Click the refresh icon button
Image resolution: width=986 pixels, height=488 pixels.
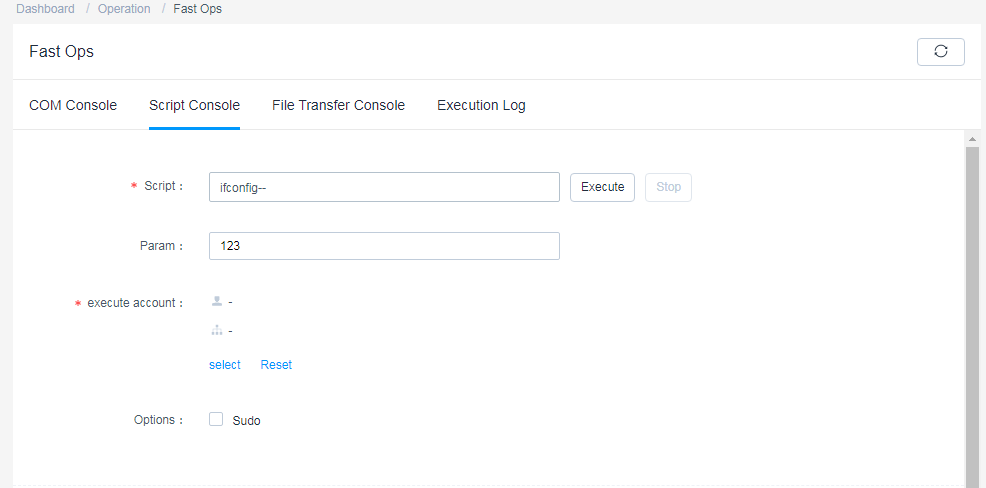[x=940, y=52]
